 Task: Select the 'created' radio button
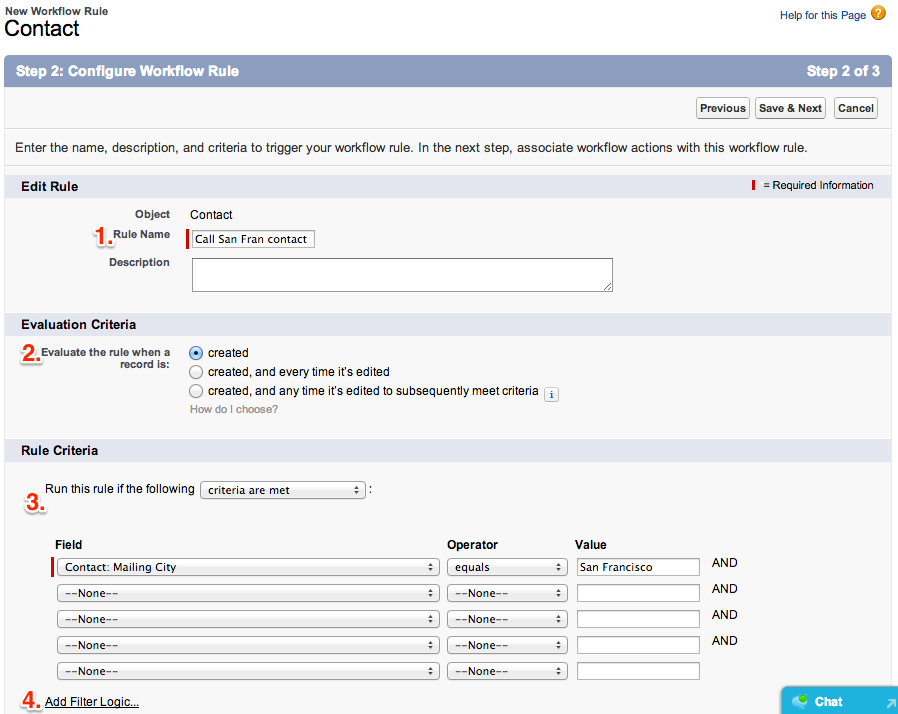[196, 353]
